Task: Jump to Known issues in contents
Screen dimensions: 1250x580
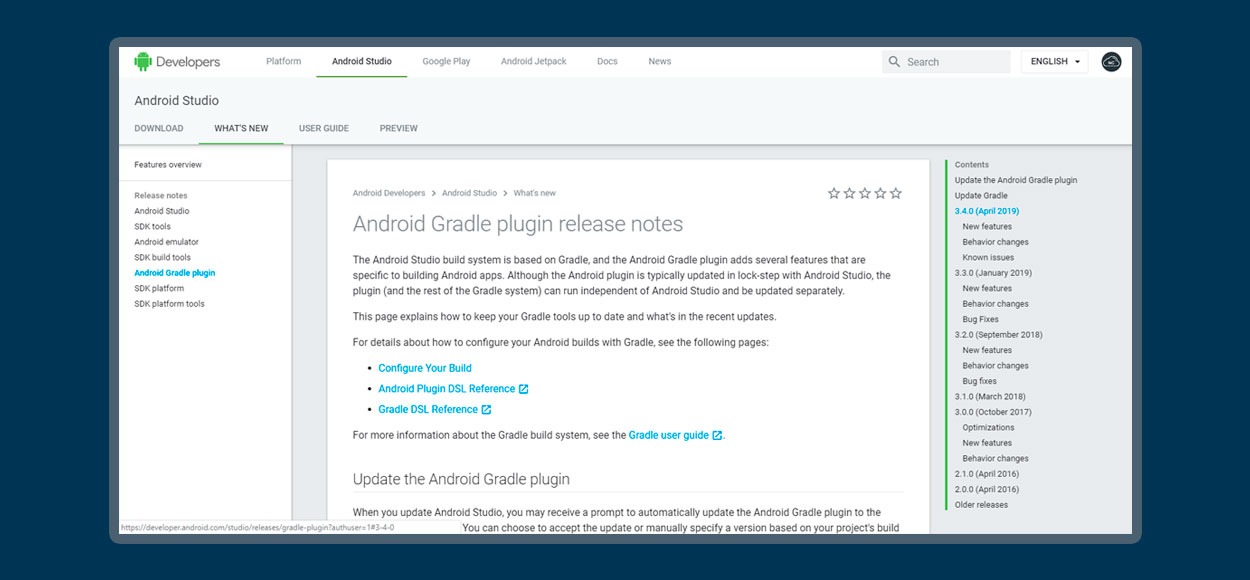Action: coord(988,258)
